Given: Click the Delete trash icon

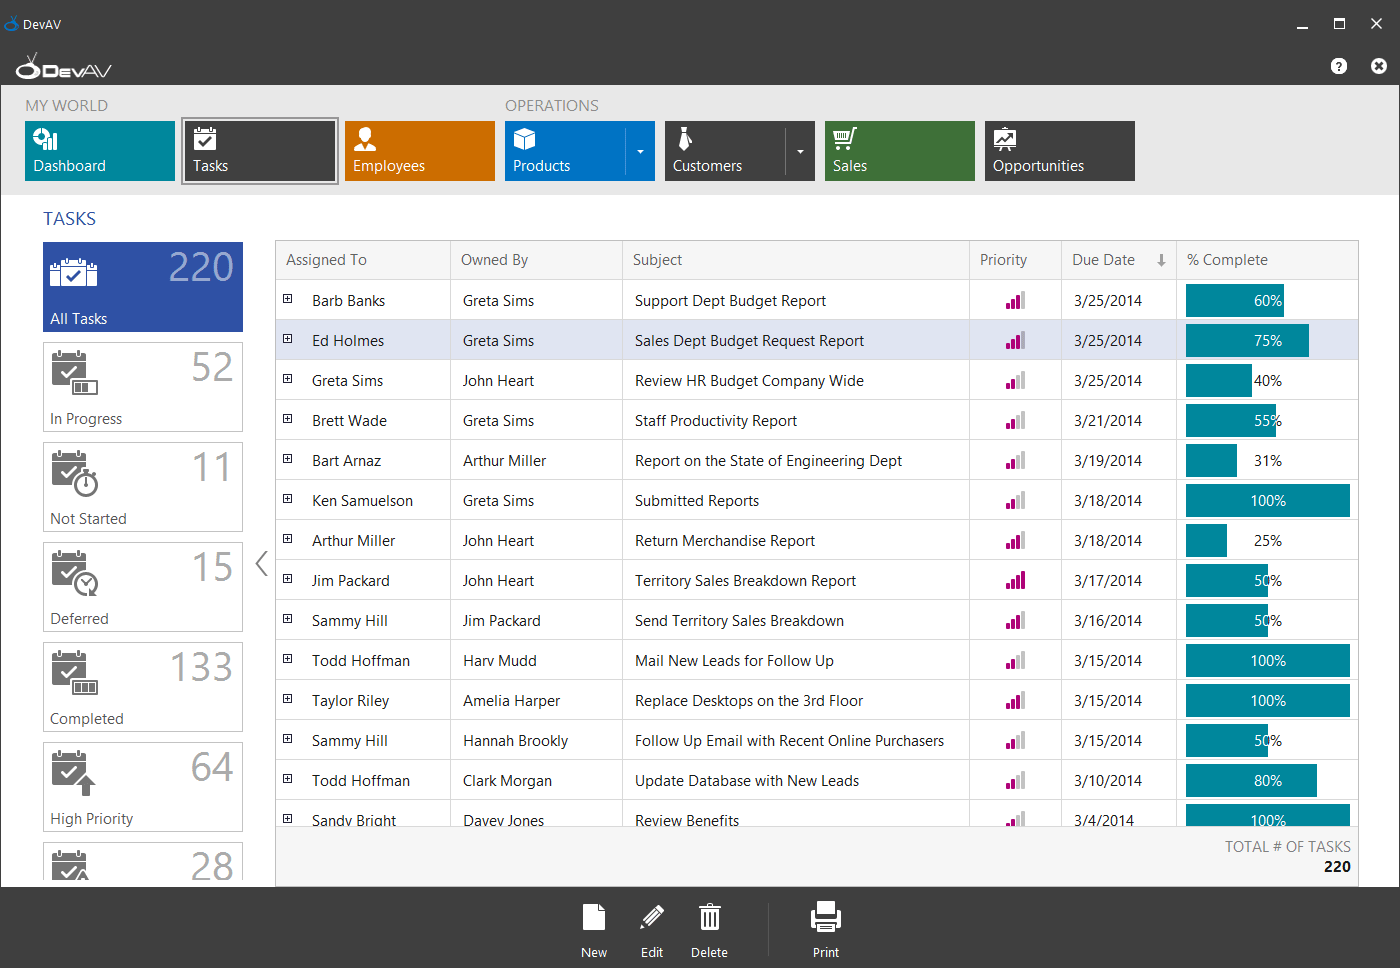Looking at the screenshot, I should point(709,918).
